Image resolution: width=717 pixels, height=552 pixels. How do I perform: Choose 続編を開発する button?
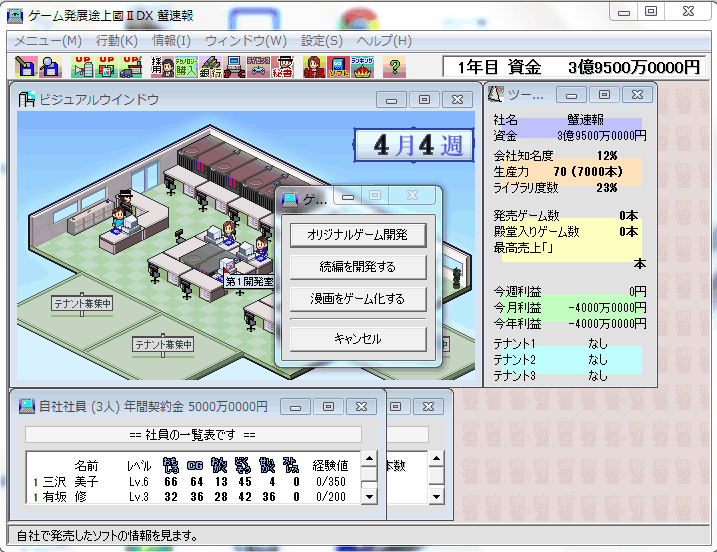click(358, 267)
